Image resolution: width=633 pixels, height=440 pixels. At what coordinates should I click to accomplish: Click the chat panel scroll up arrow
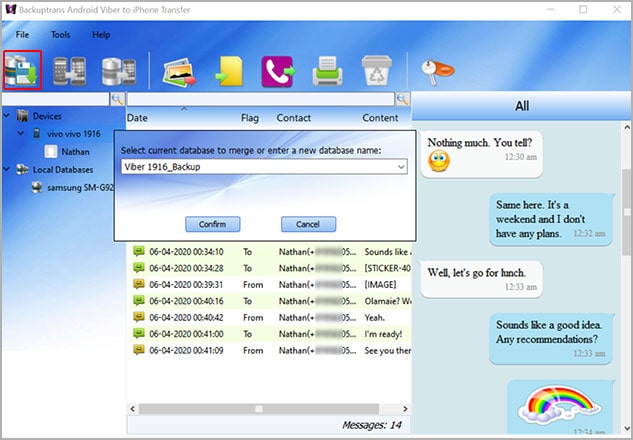[627, 127]
